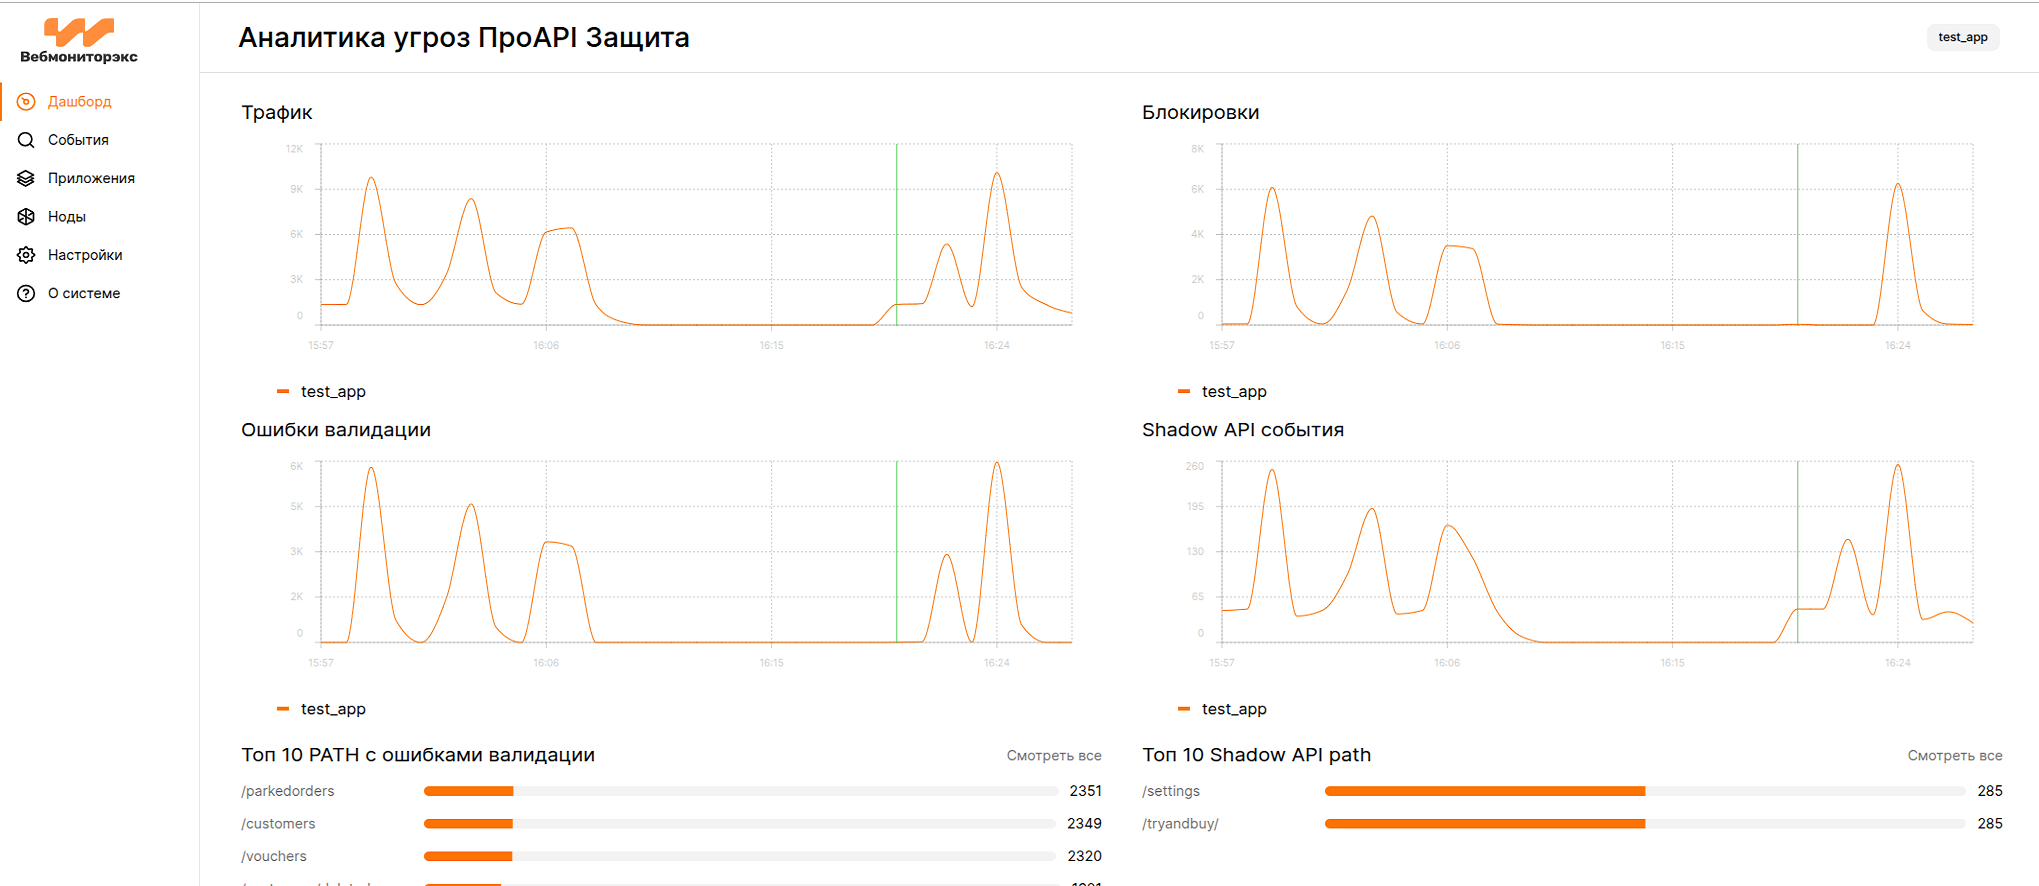Click the Вебмониторэкс logo
Screen dimensions: 2039x886
point(79,41)
